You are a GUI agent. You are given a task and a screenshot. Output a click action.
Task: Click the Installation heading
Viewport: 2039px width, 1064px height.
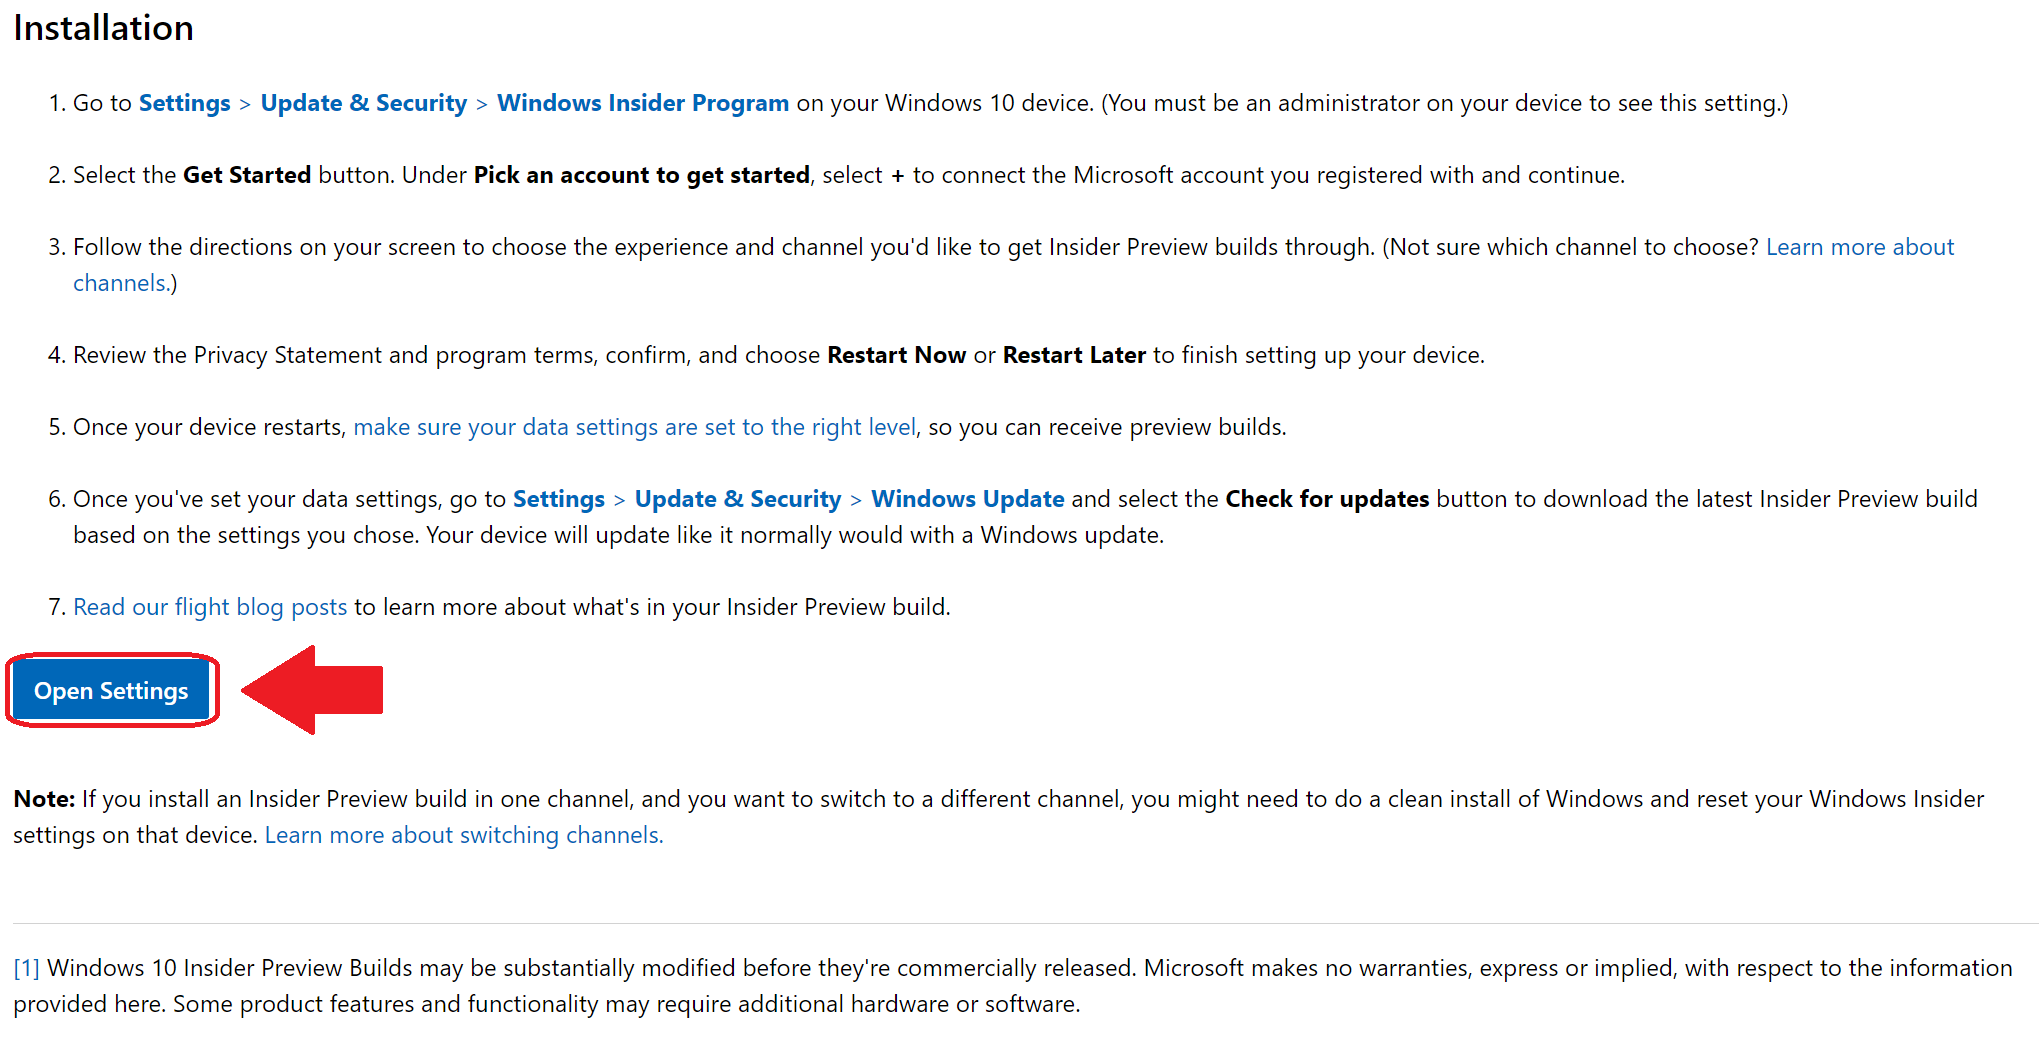point(103,28)
